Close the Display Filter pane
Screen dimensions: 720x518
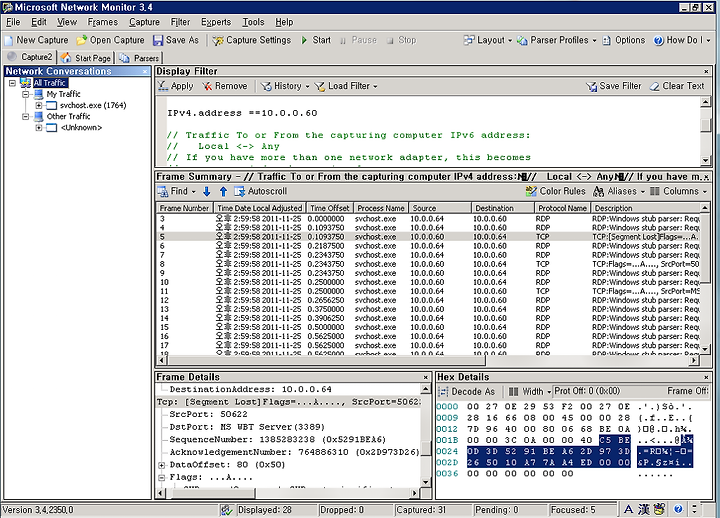[x=706, y=71]
